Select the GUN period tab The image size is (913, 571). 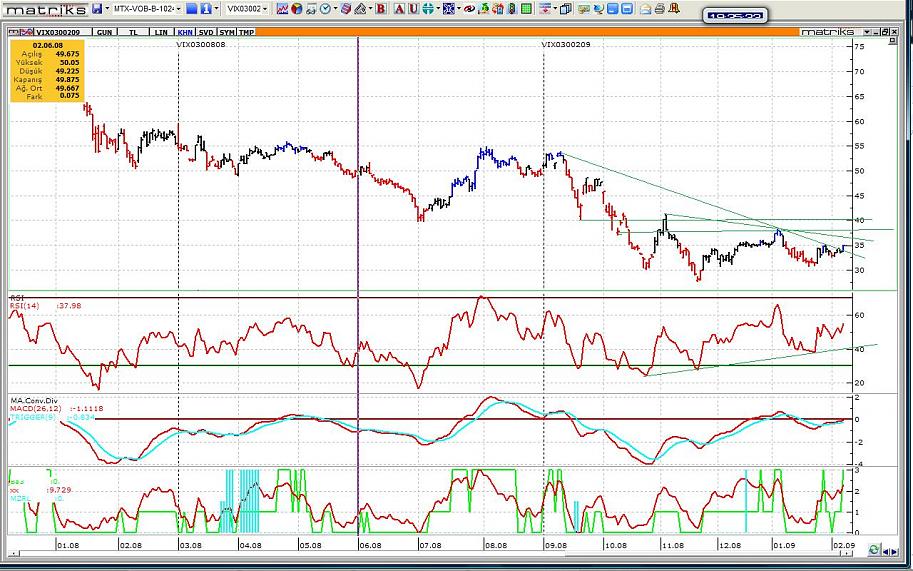tap(103, 32)
